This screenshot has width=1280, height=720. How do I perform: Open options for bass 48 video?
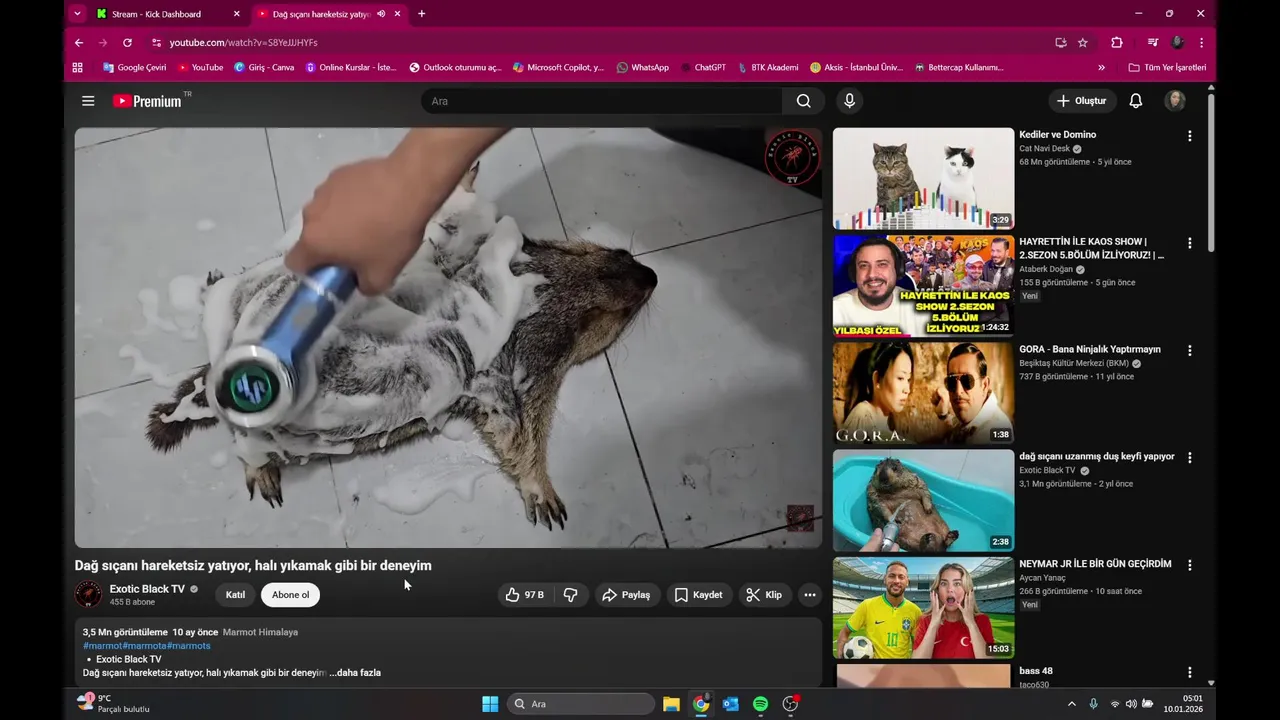pos(1190,673)
